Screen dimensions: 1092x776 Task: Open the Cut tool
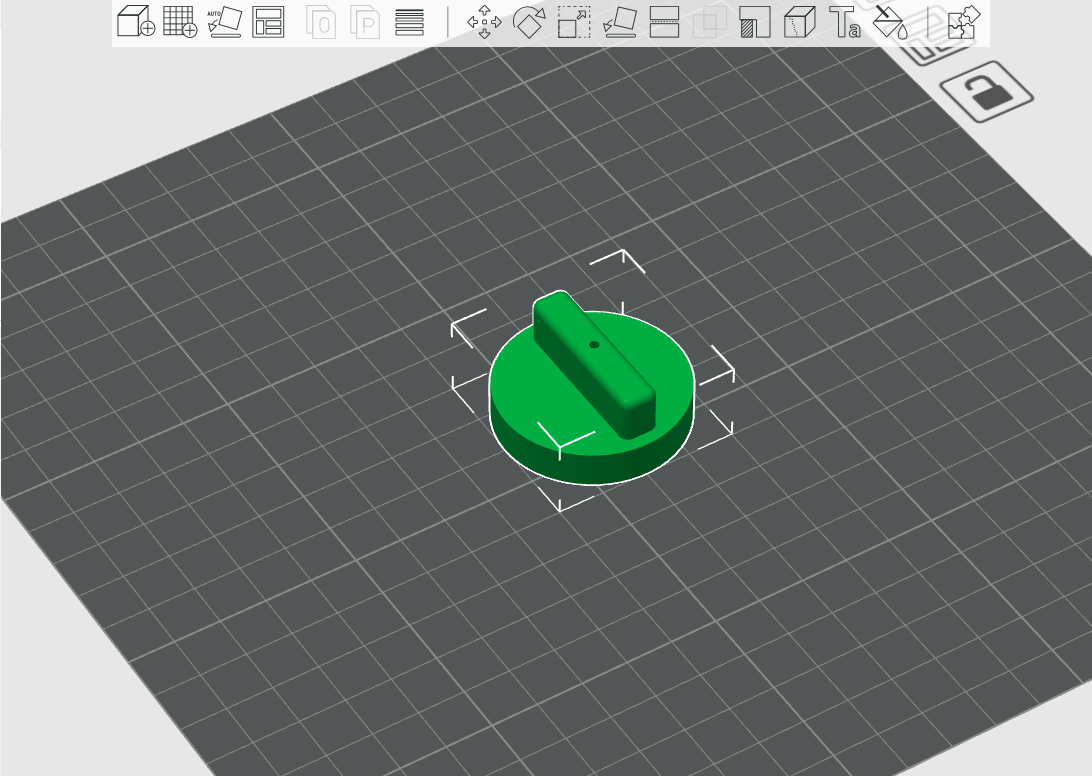664,22
